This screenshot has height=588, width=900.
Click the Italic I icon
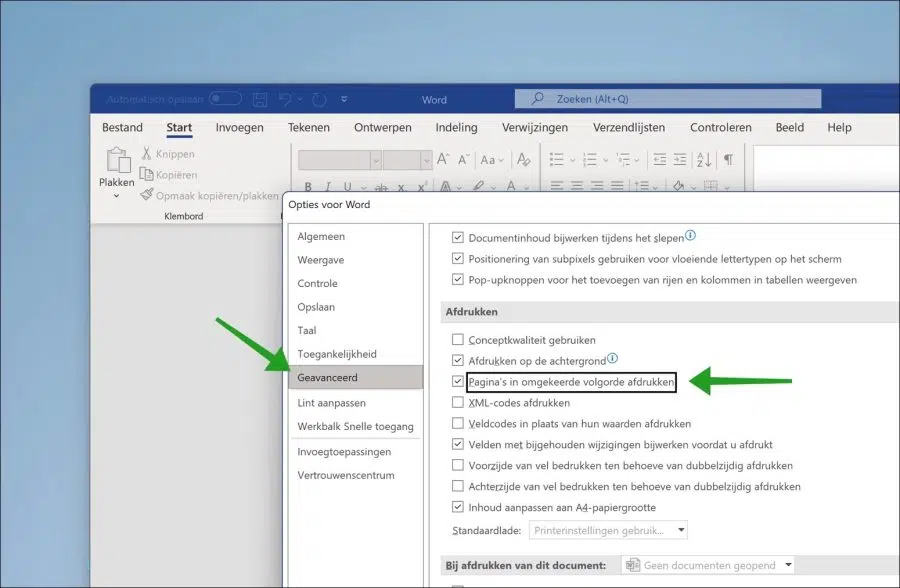coord(328,187)
